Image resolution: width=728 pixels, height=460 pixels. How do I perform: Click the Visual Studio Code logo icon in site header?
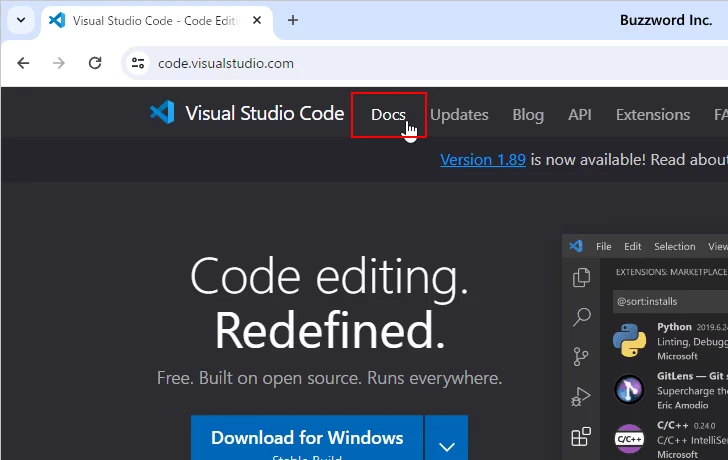click(162, 112)
